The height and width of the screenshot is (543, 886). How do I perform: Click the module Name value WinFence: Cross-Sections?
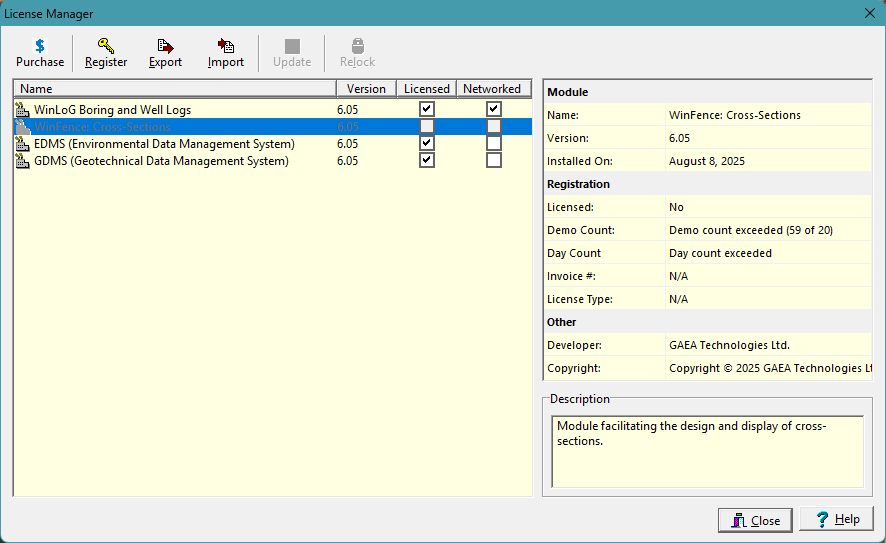coord(735,115)
